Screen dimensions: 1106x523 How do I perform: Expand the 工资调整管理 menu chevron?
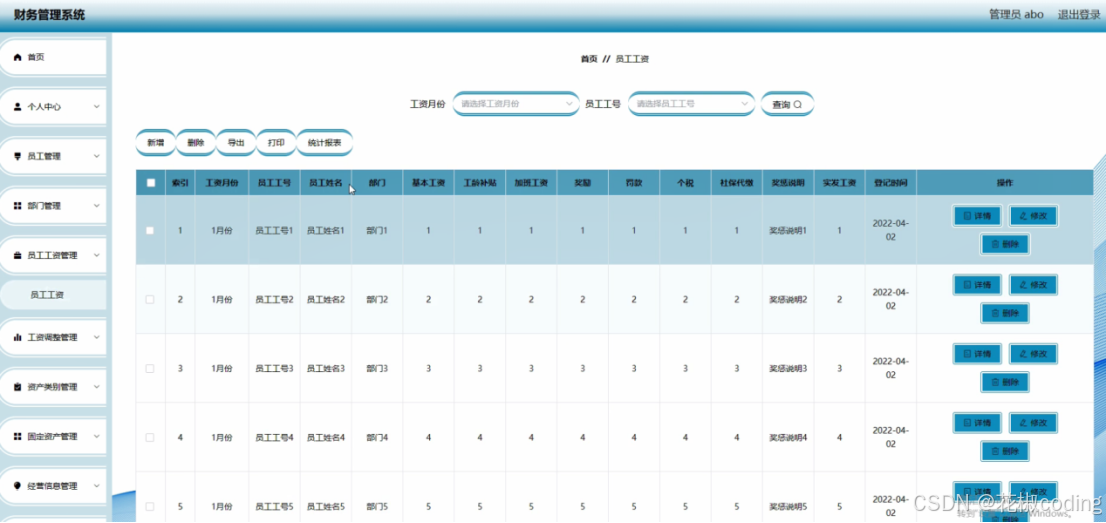97,337
